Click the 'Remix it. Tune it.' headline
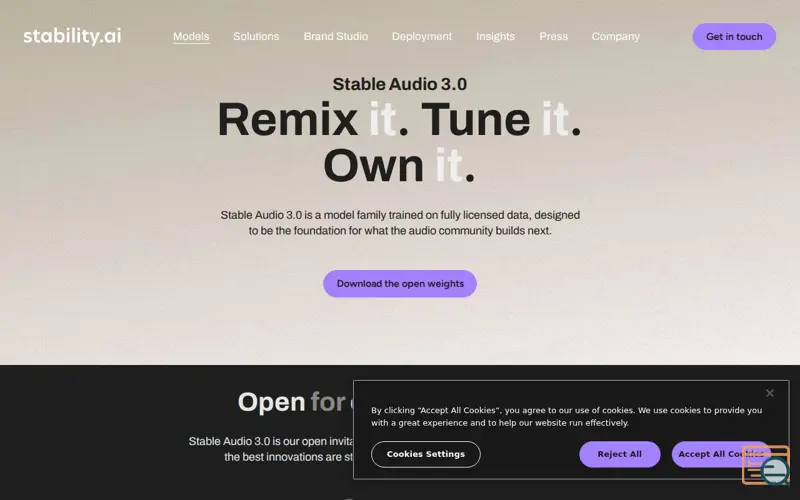800x500 pixels. (399, 119)
